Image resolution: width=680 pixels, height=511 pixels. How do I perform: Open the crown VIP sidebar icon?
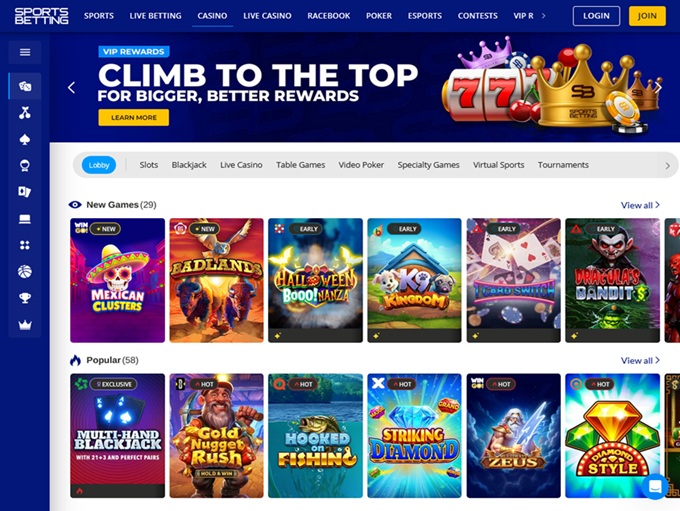point(25,325)
